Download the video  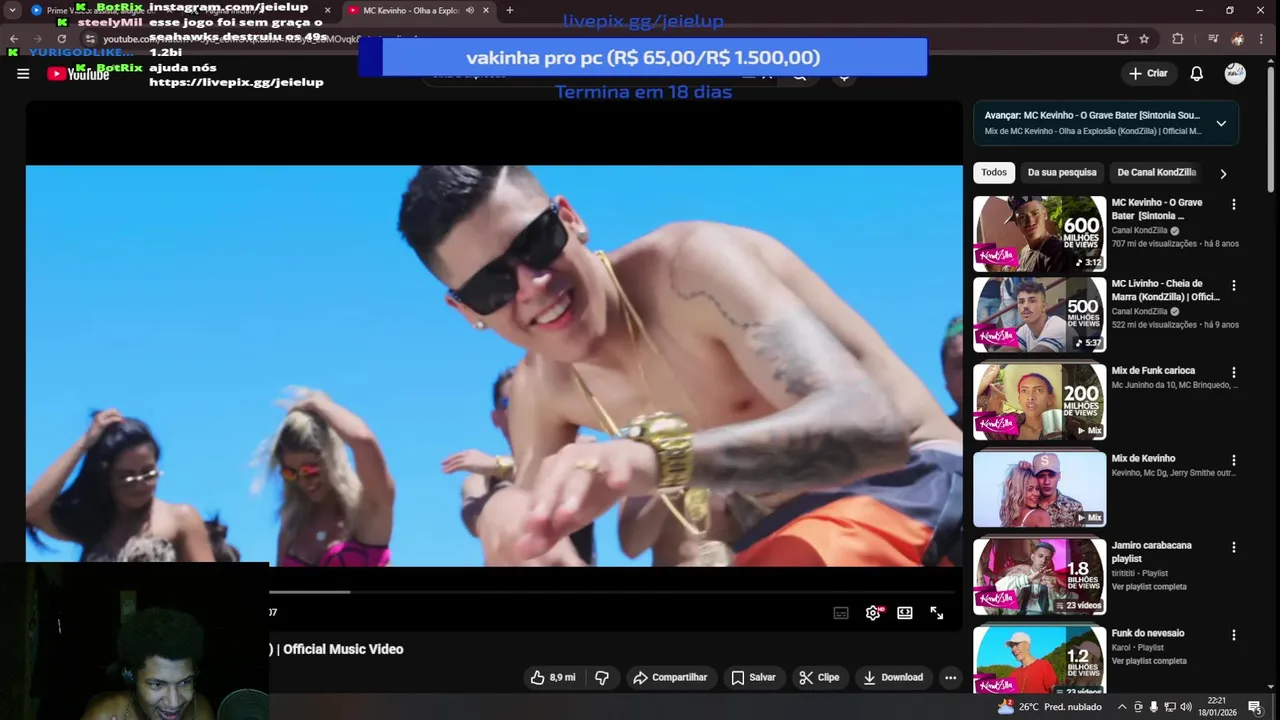coord(893,677)
